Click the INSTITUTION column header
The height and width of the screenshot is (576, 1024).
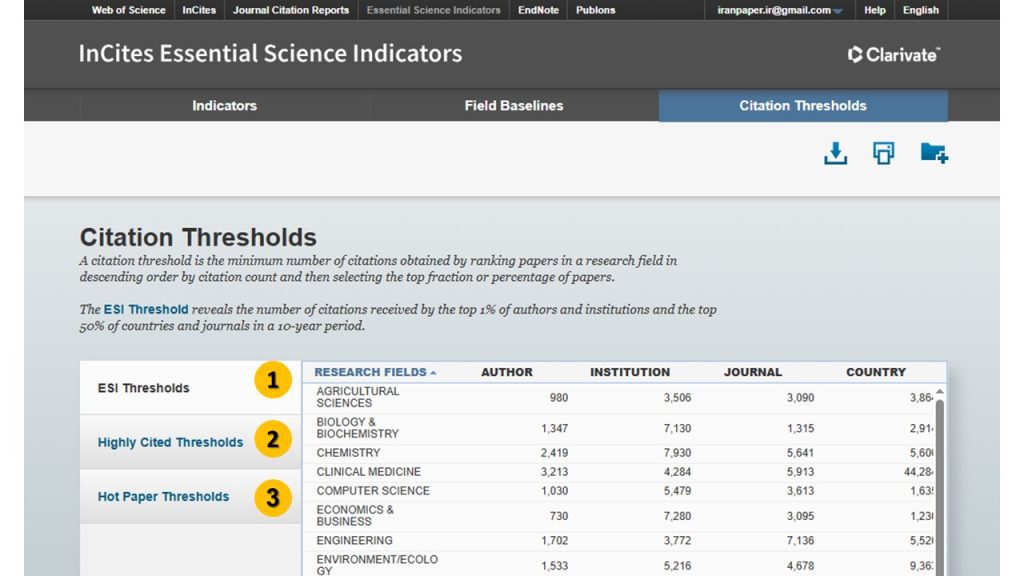[x=630, y=372]
